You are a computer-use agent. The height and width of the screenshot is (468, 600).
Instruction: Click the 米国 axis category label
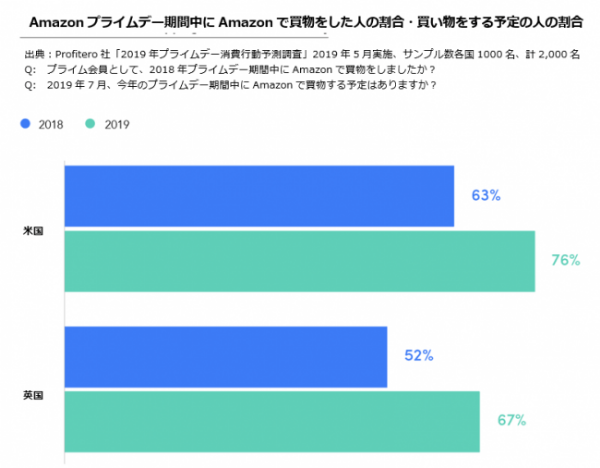coord(33,230)
